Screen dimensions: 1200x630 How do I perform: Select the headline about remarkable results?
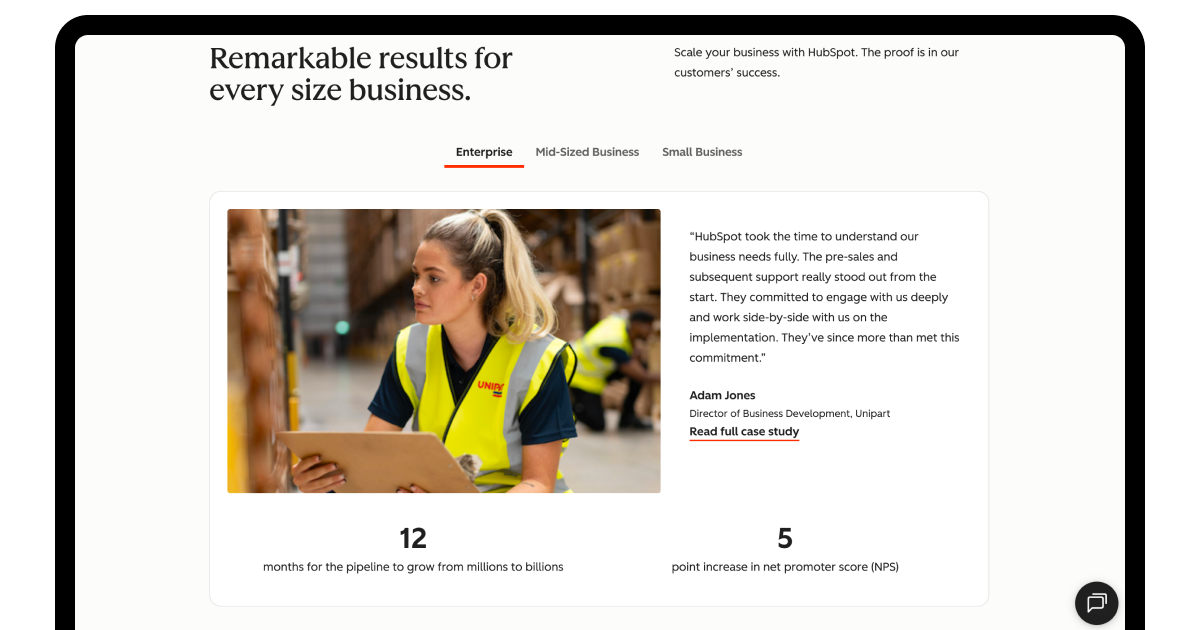point(360,73)
